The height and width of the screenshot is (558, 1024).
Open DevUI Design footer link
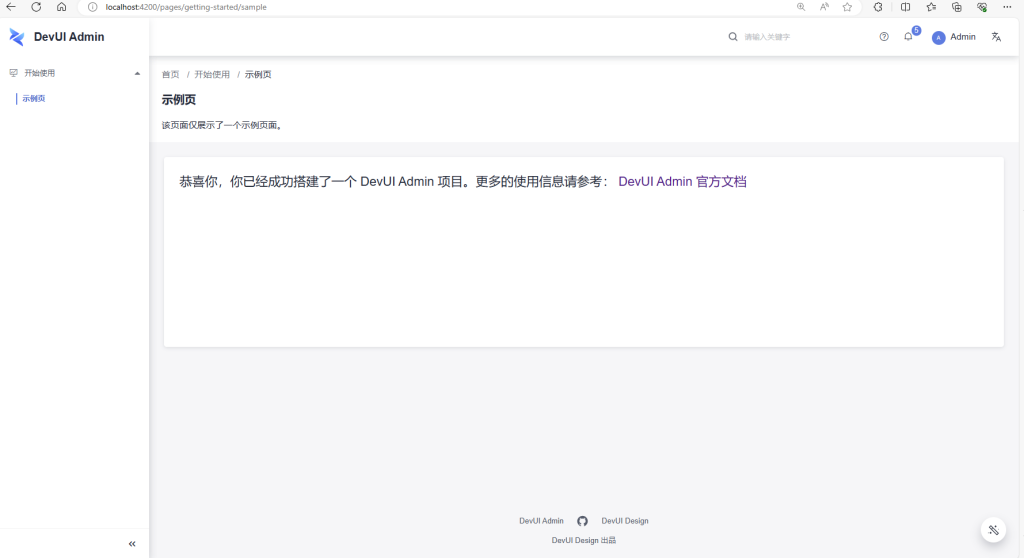625,521
